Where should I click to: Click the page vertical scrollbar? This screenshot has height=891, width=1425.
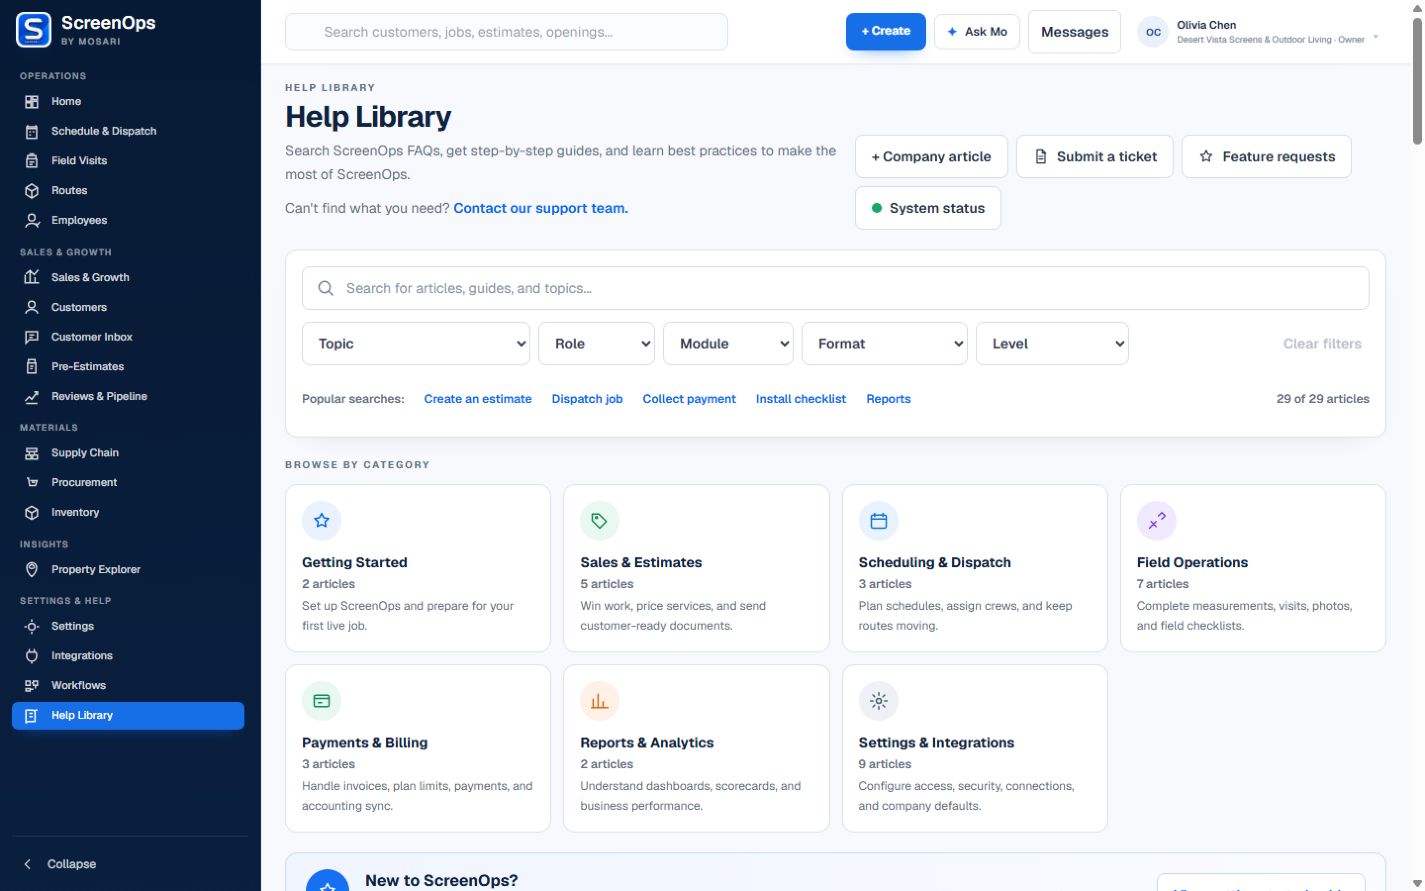pyautogui.click(x=1416, y=80)
